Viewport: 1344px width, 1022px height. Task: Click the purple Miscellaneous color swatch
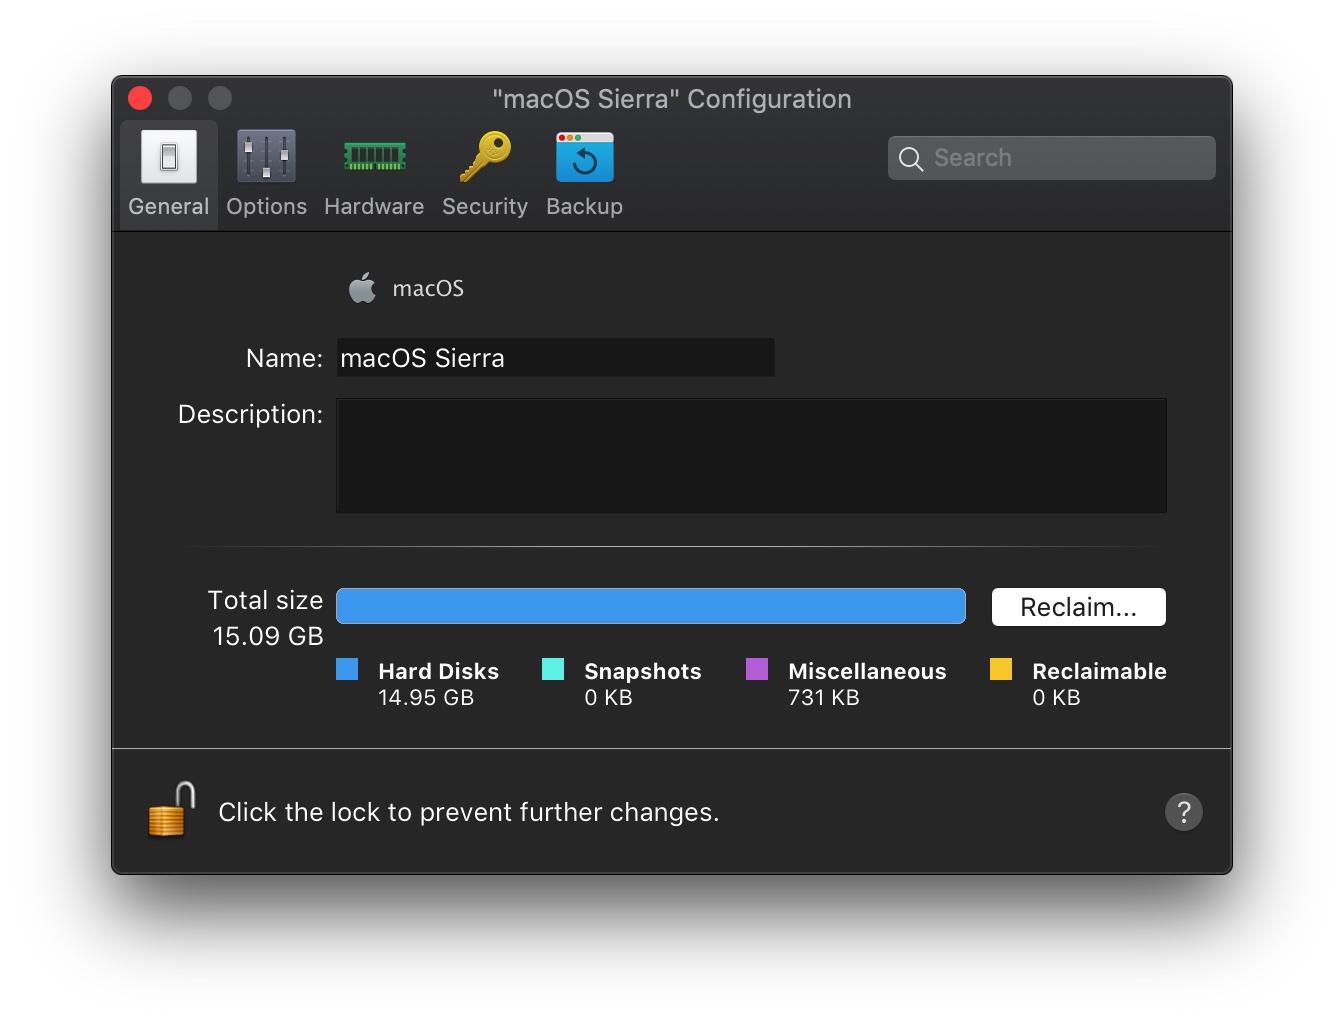[757, 669]
